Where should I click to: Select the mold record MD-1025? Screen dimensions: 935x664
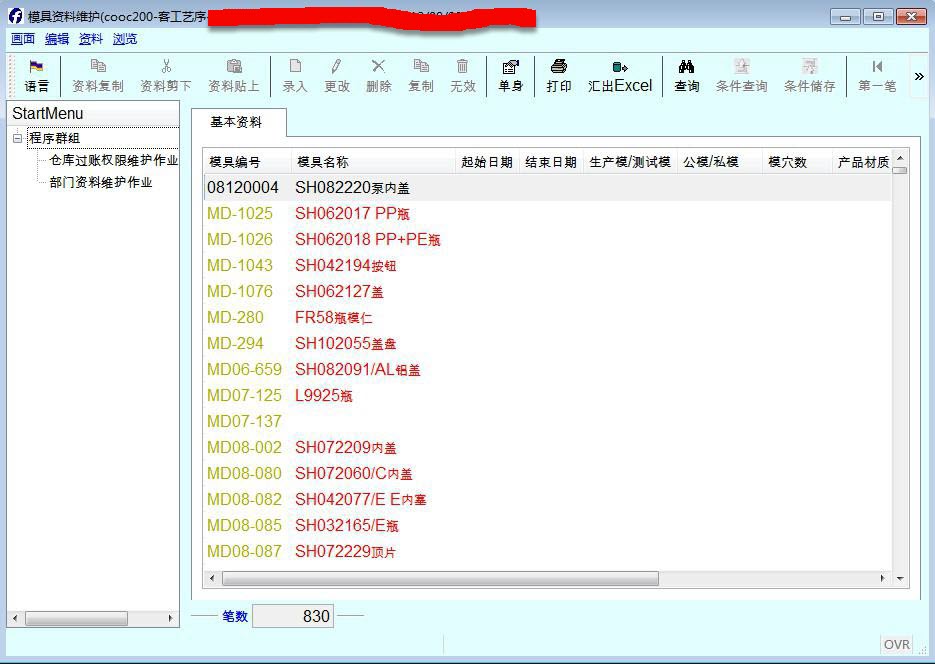(x=240, y=213)
